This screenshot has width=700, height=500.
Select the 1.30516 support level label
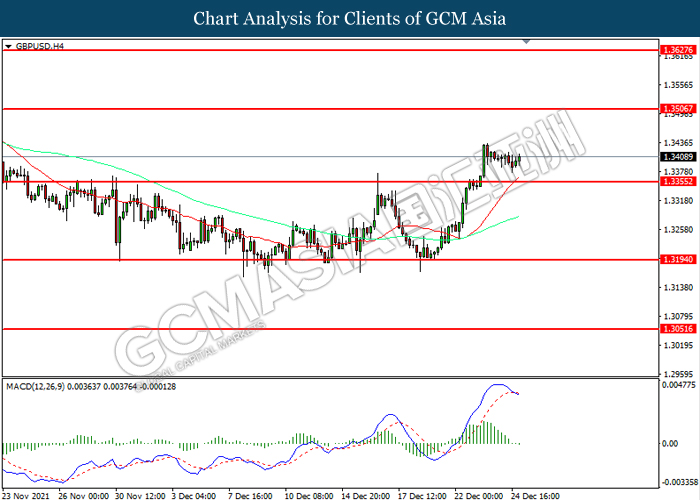click(678, 329)
